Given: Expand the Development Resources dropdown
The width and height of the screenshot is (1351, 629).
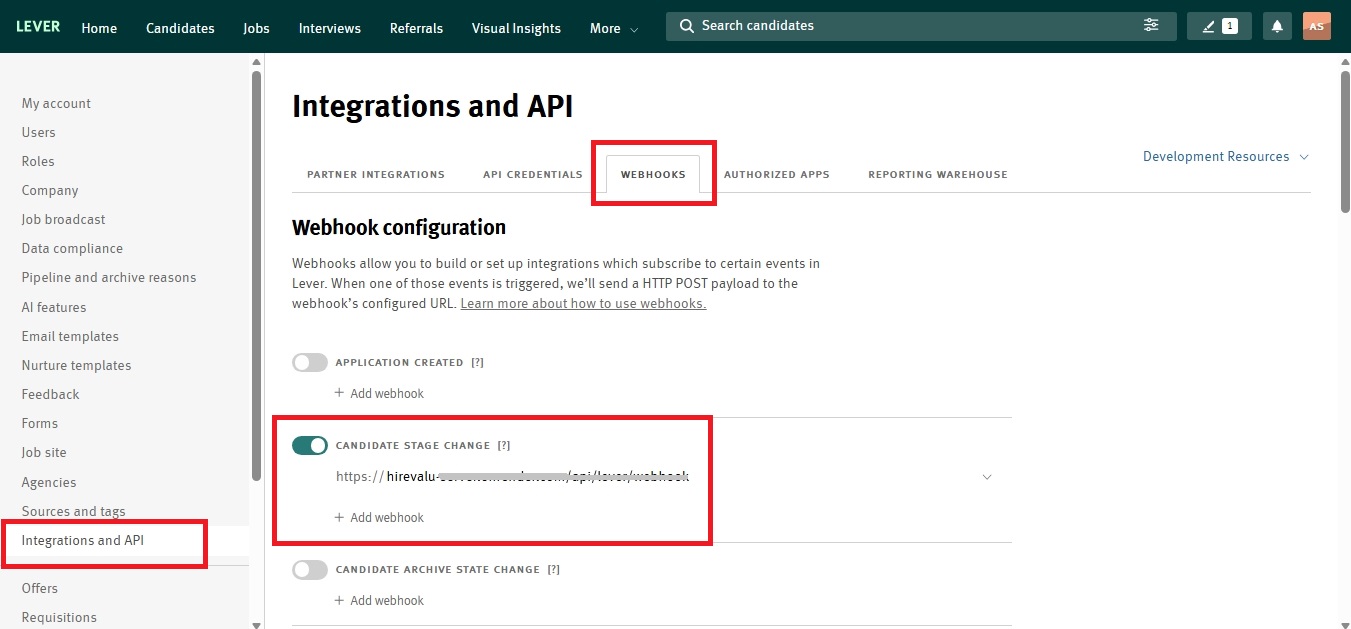Looking at the screenshot, I should pos(1226,156).
